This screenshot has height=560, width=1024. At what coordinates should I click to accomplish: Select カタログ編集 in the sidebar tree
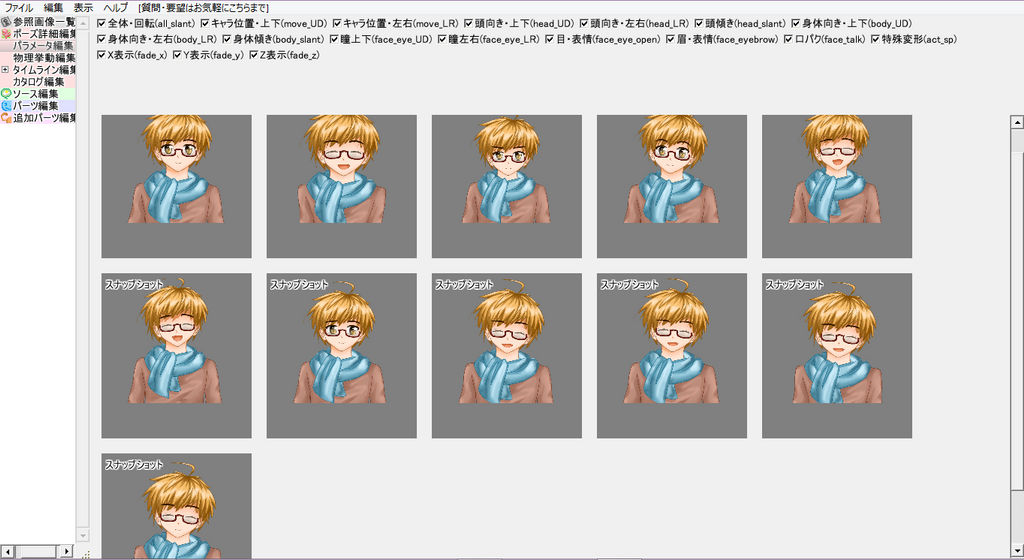(x=39, y=82)
